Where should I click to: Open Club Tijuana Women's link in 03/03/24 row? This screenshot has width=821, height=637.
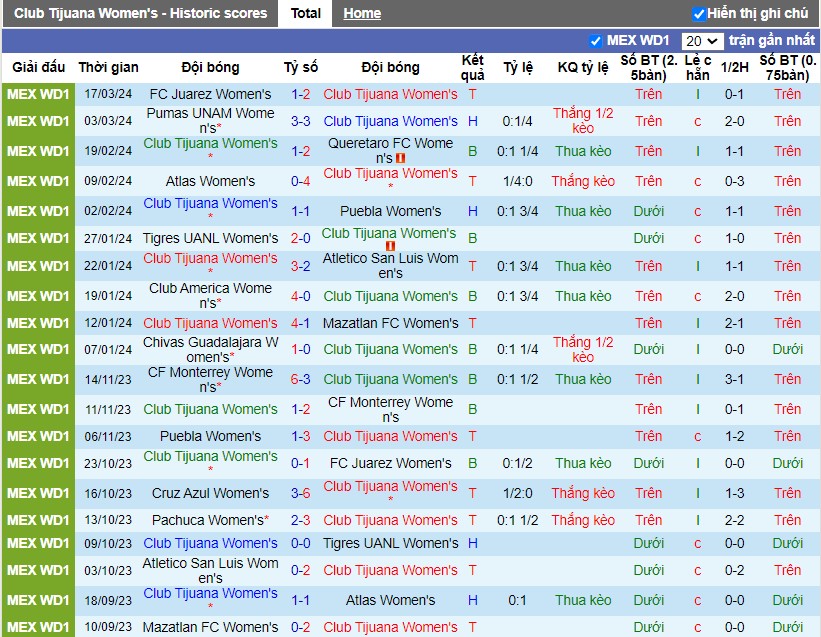point(391,121)
